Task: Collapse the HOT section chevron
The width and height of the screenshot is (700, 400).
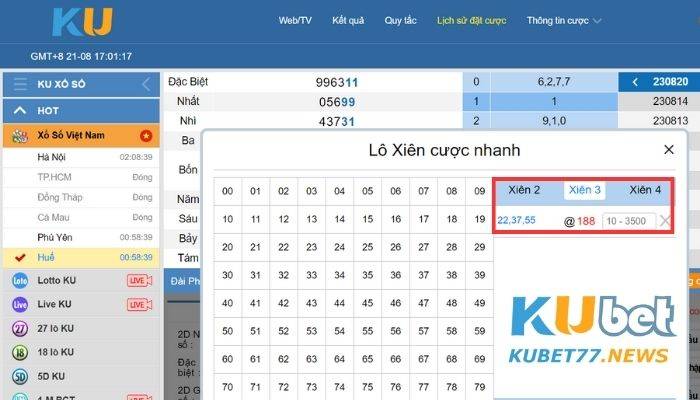Action: (19, 110)
